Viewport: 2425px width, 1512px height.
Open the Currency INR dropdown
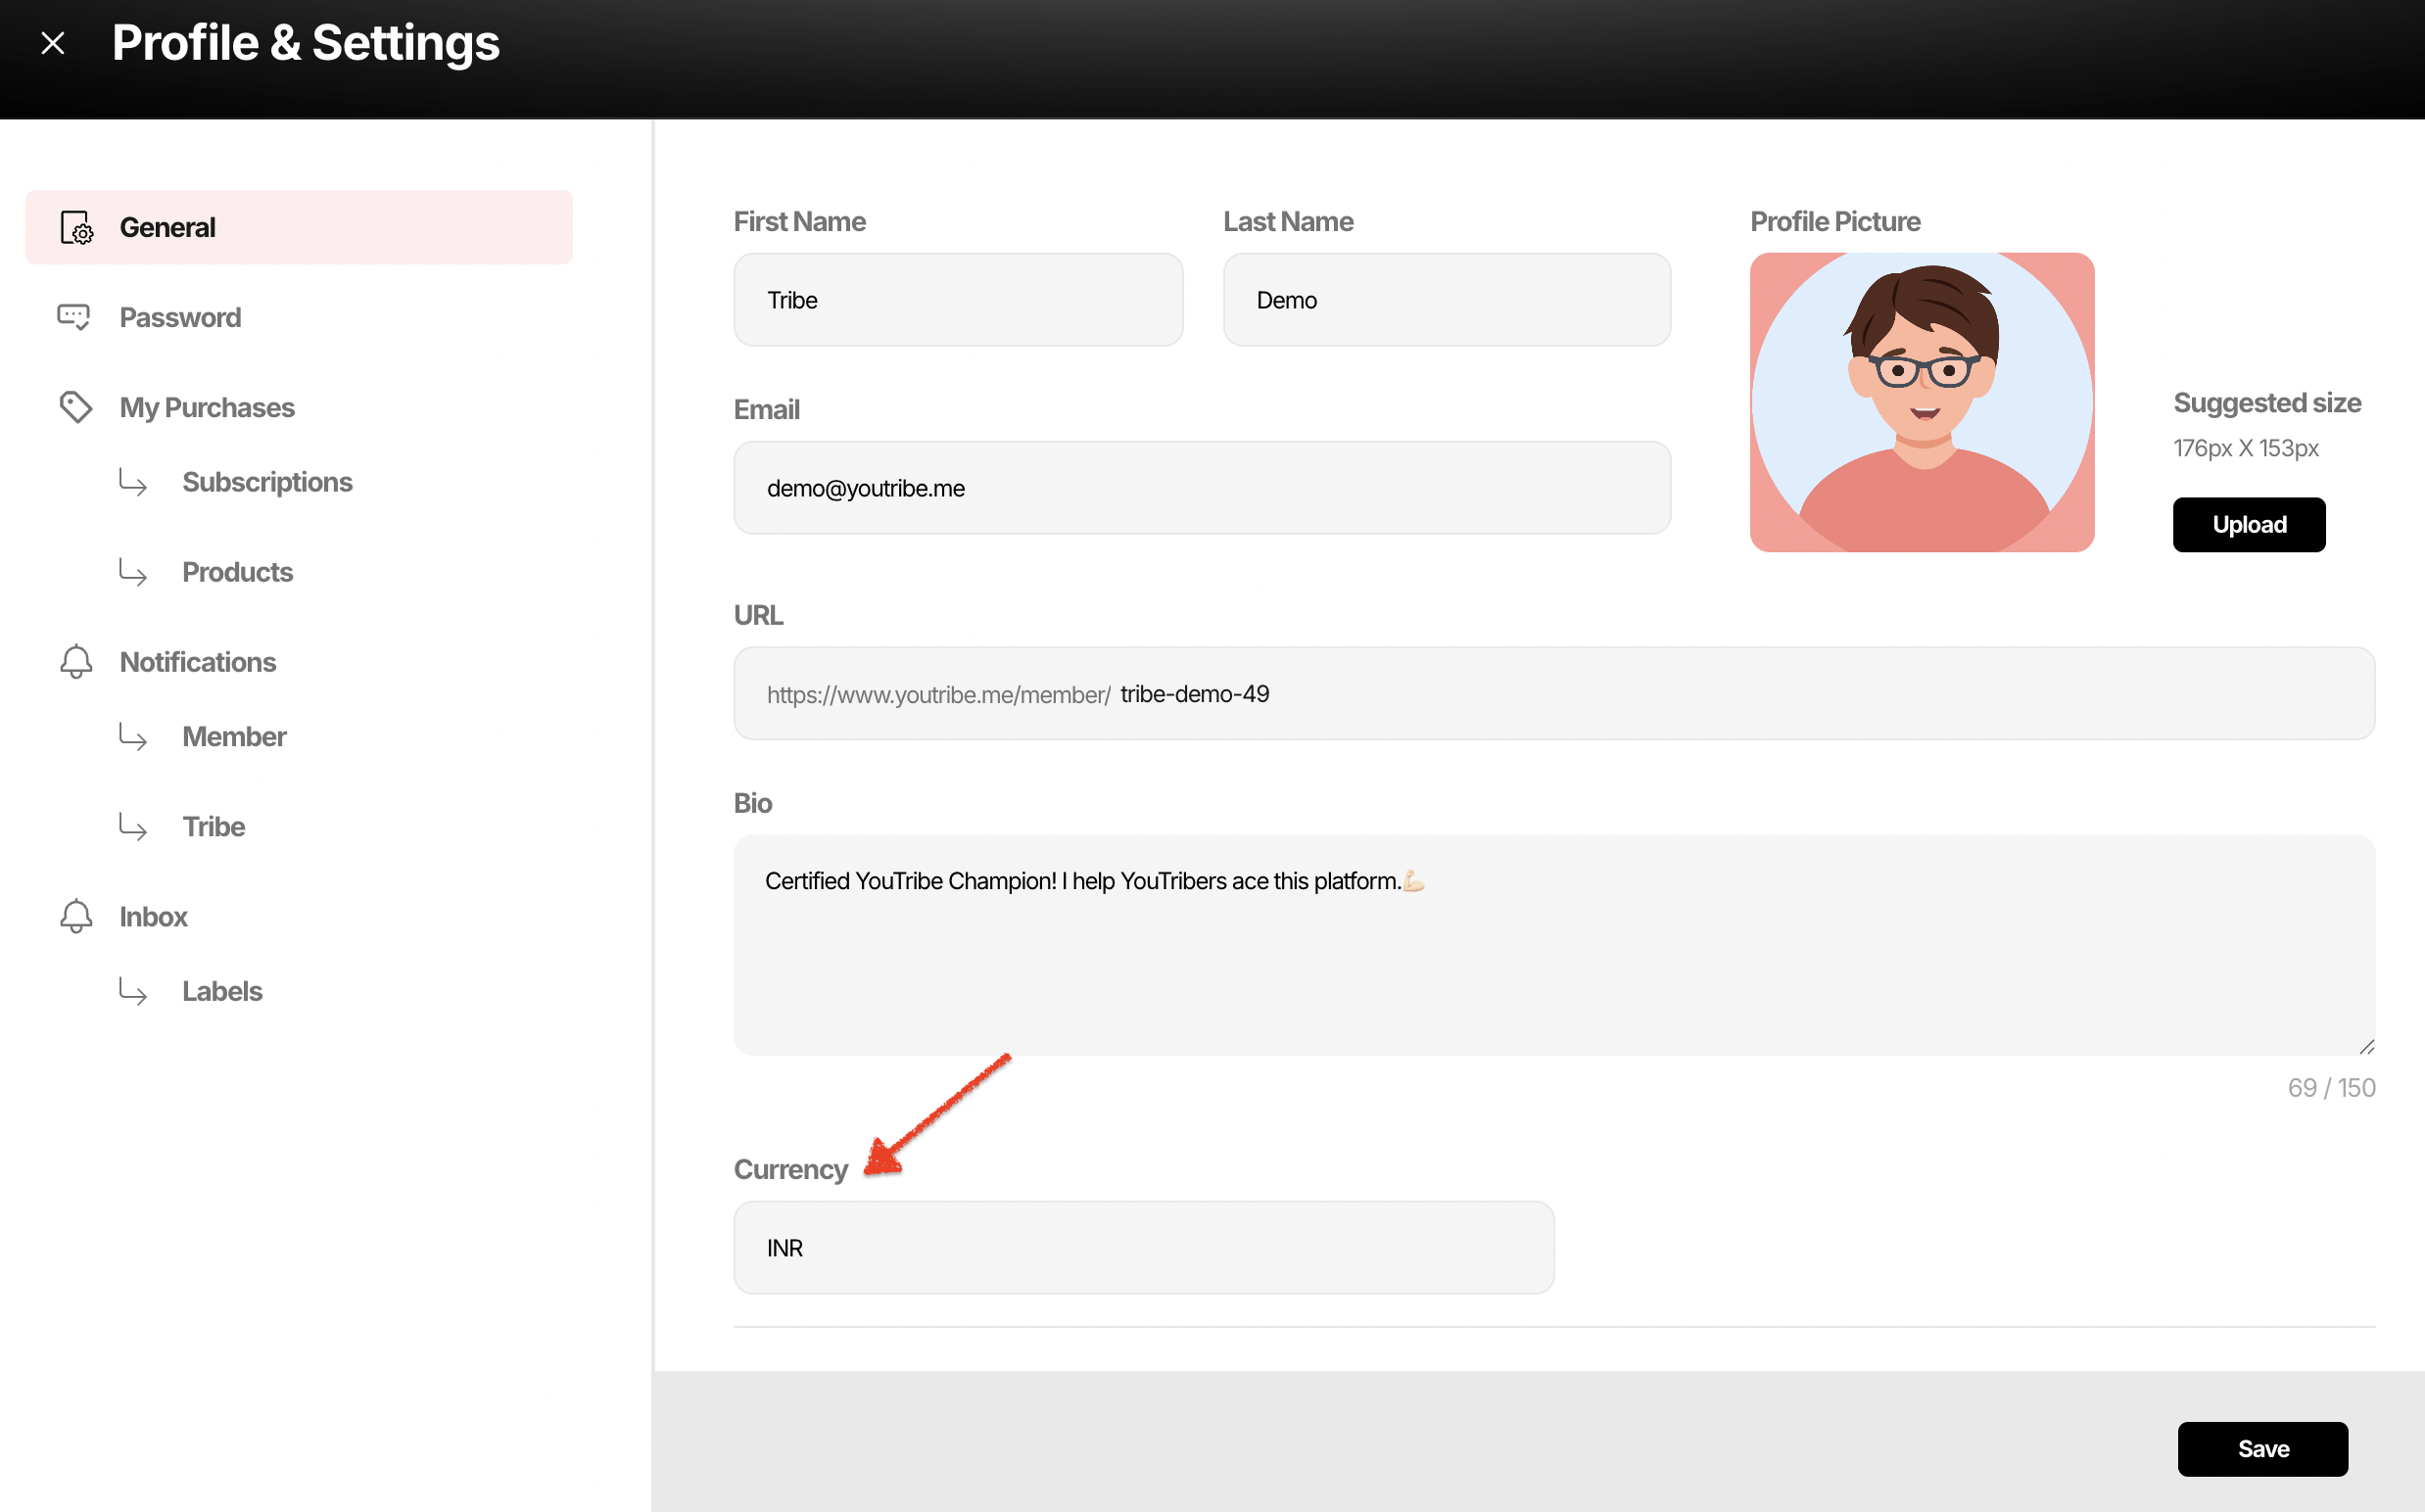pyautogui.click(x=1143, y=1248)
